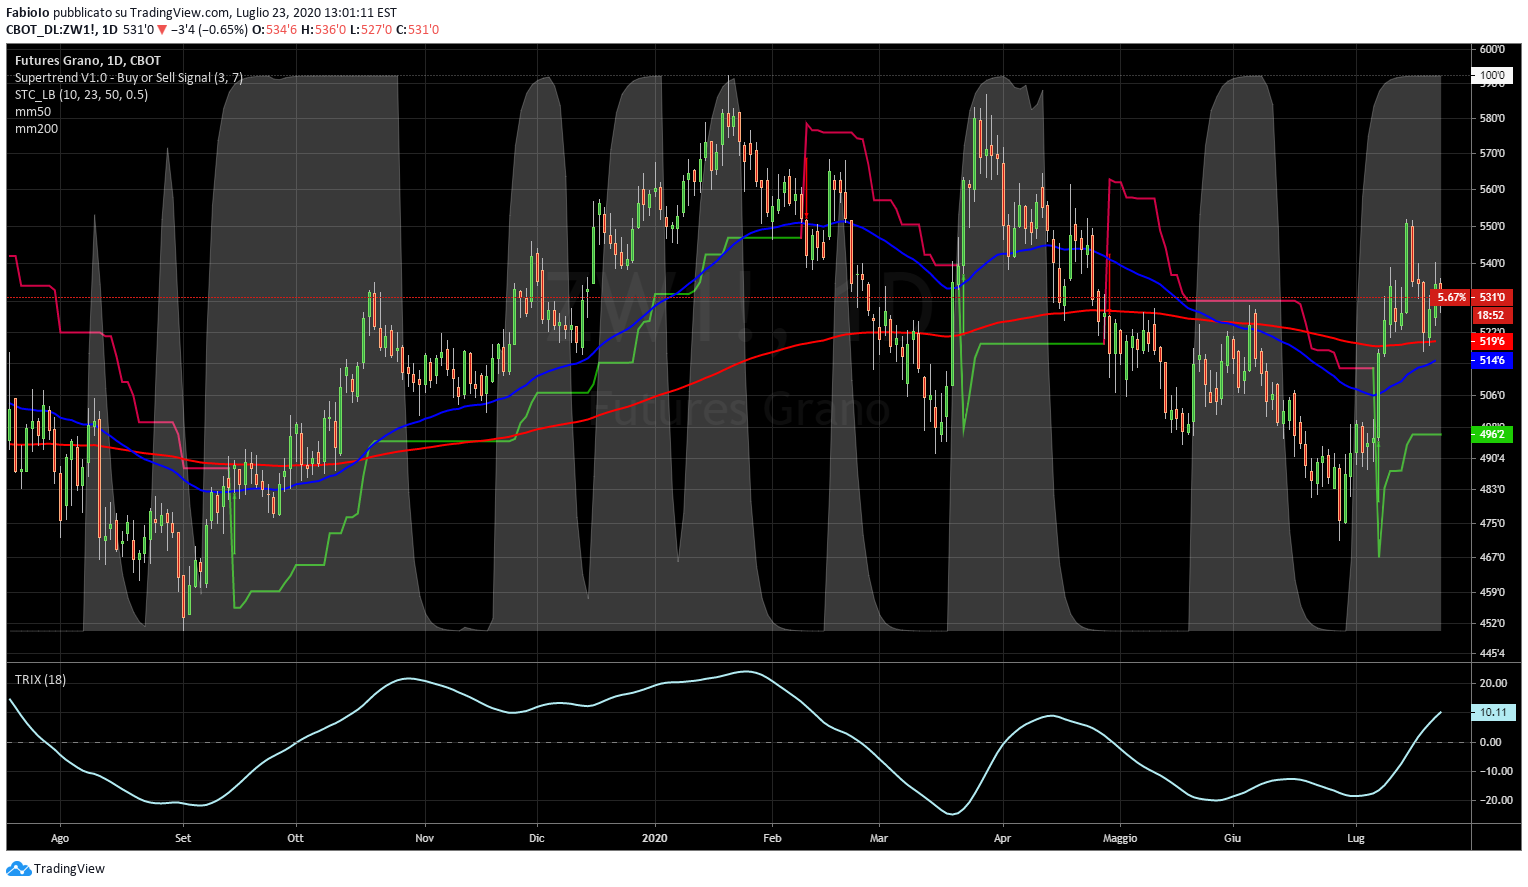Image resolution: width=1528 pixels, height=887 pixels.
Task: Click the Maggio label on time axis
Action: pyautogui.click(x=1120, y=838)
